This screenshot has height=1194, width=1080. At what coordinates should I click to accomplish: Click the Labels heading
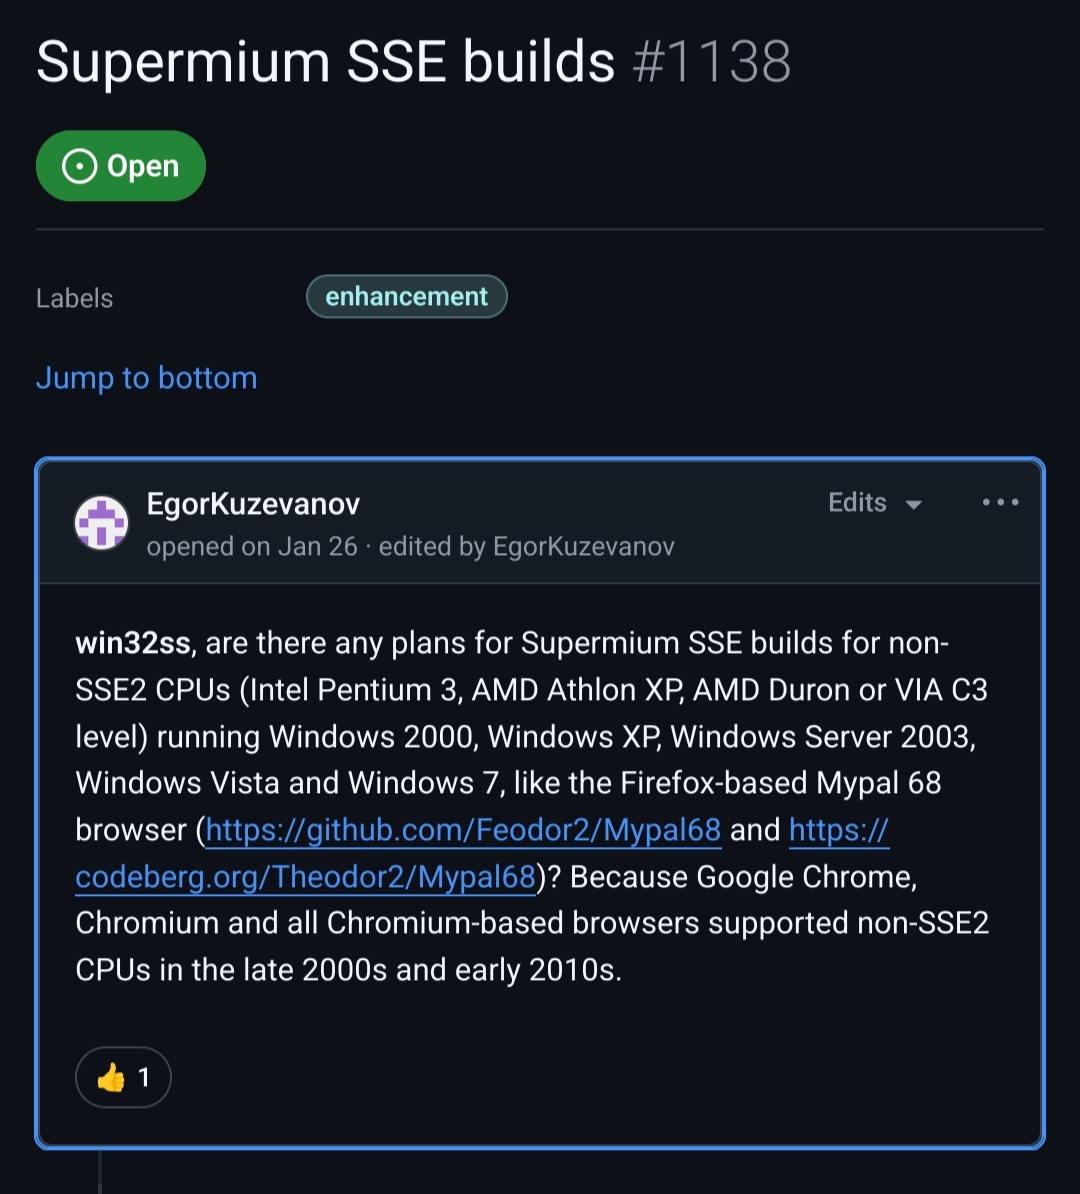point(74,298)
